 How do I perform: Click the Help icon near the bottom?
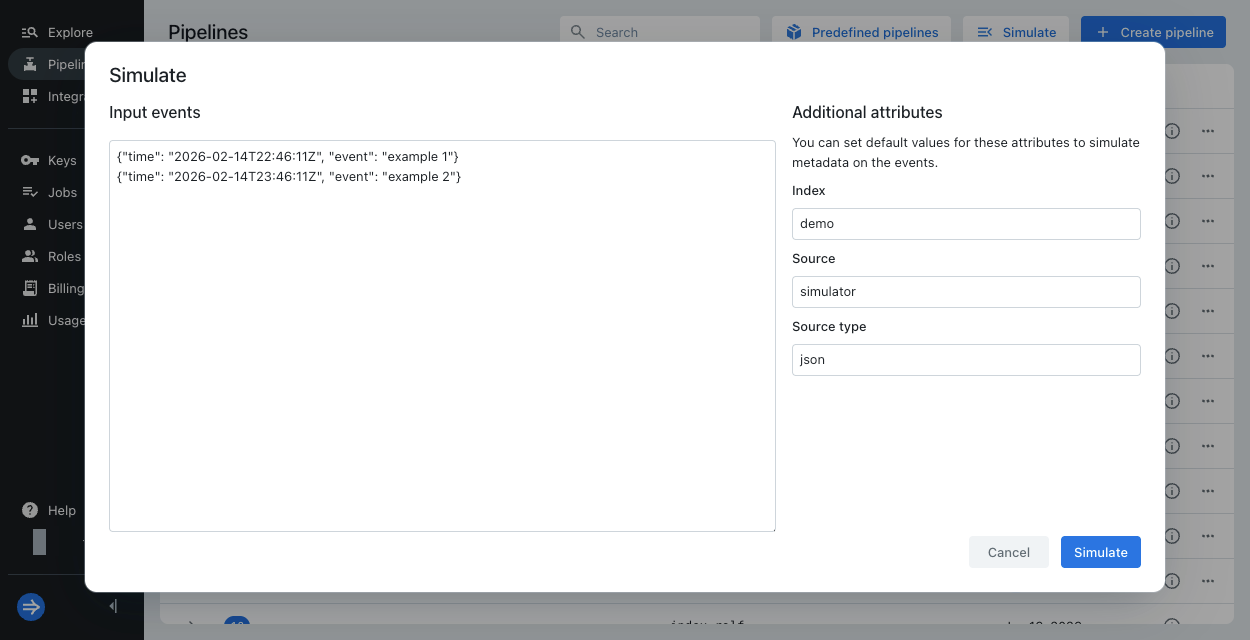(30, 510)
